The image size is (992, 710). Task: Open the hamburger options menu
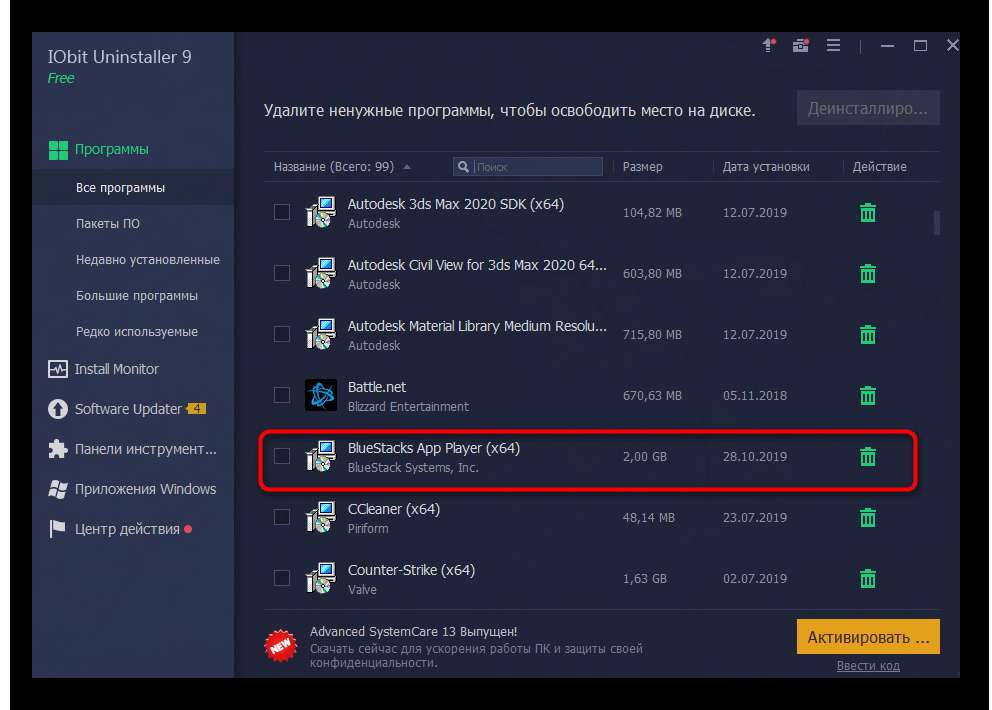833,45
